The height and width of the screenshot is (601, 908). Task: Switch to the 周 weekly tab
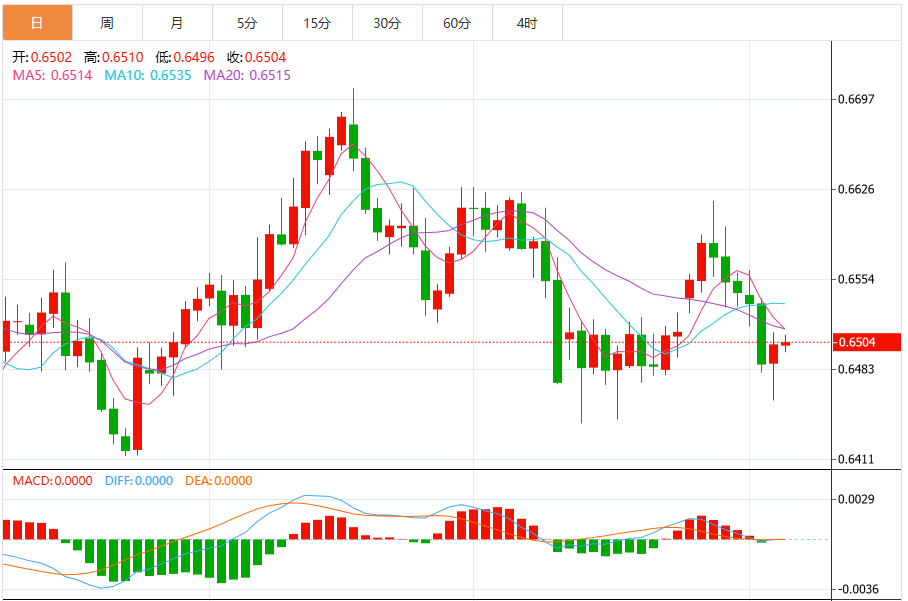tap(107, 22)
